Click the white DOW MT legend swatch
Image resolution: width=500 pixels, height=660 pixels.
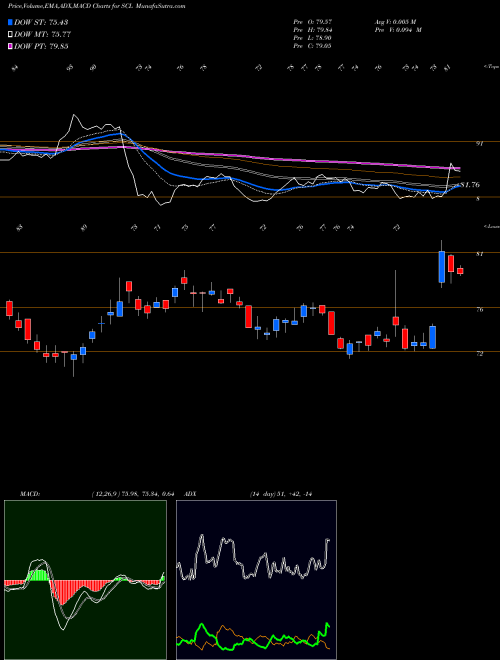[10, 35]
